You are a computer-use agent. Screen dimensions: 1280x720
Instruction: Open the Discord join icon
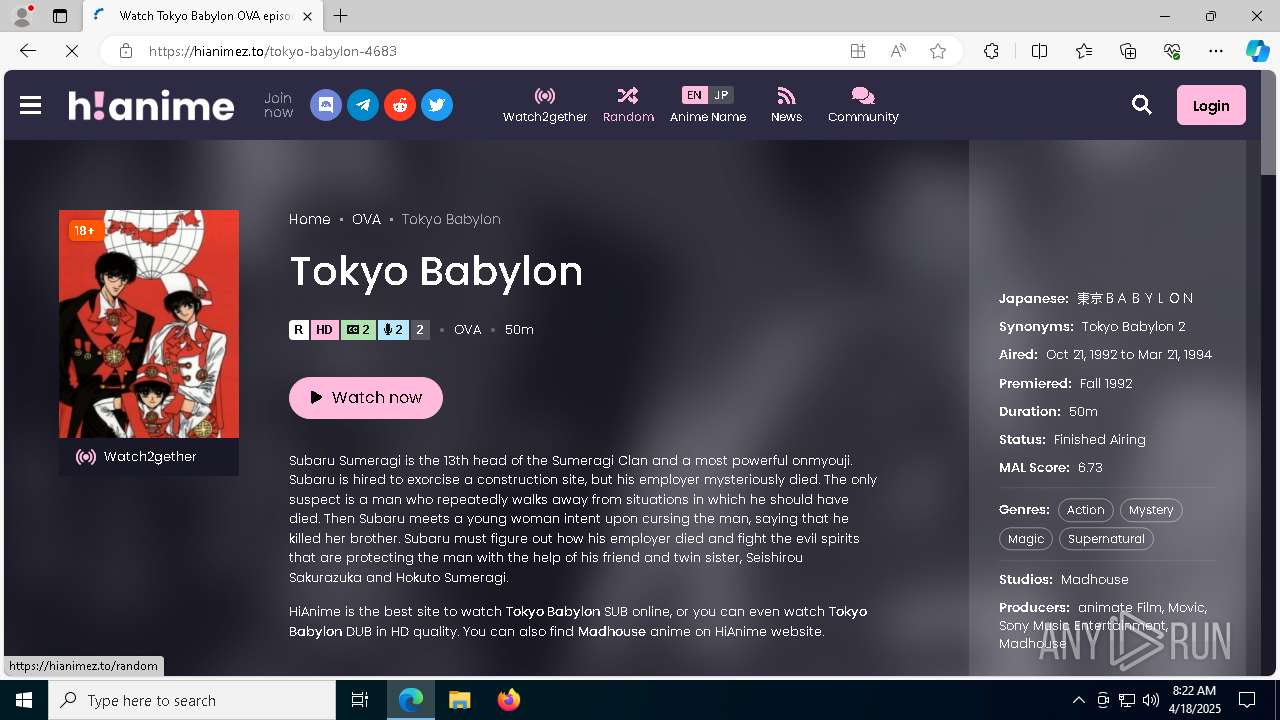tap(326, 105)
